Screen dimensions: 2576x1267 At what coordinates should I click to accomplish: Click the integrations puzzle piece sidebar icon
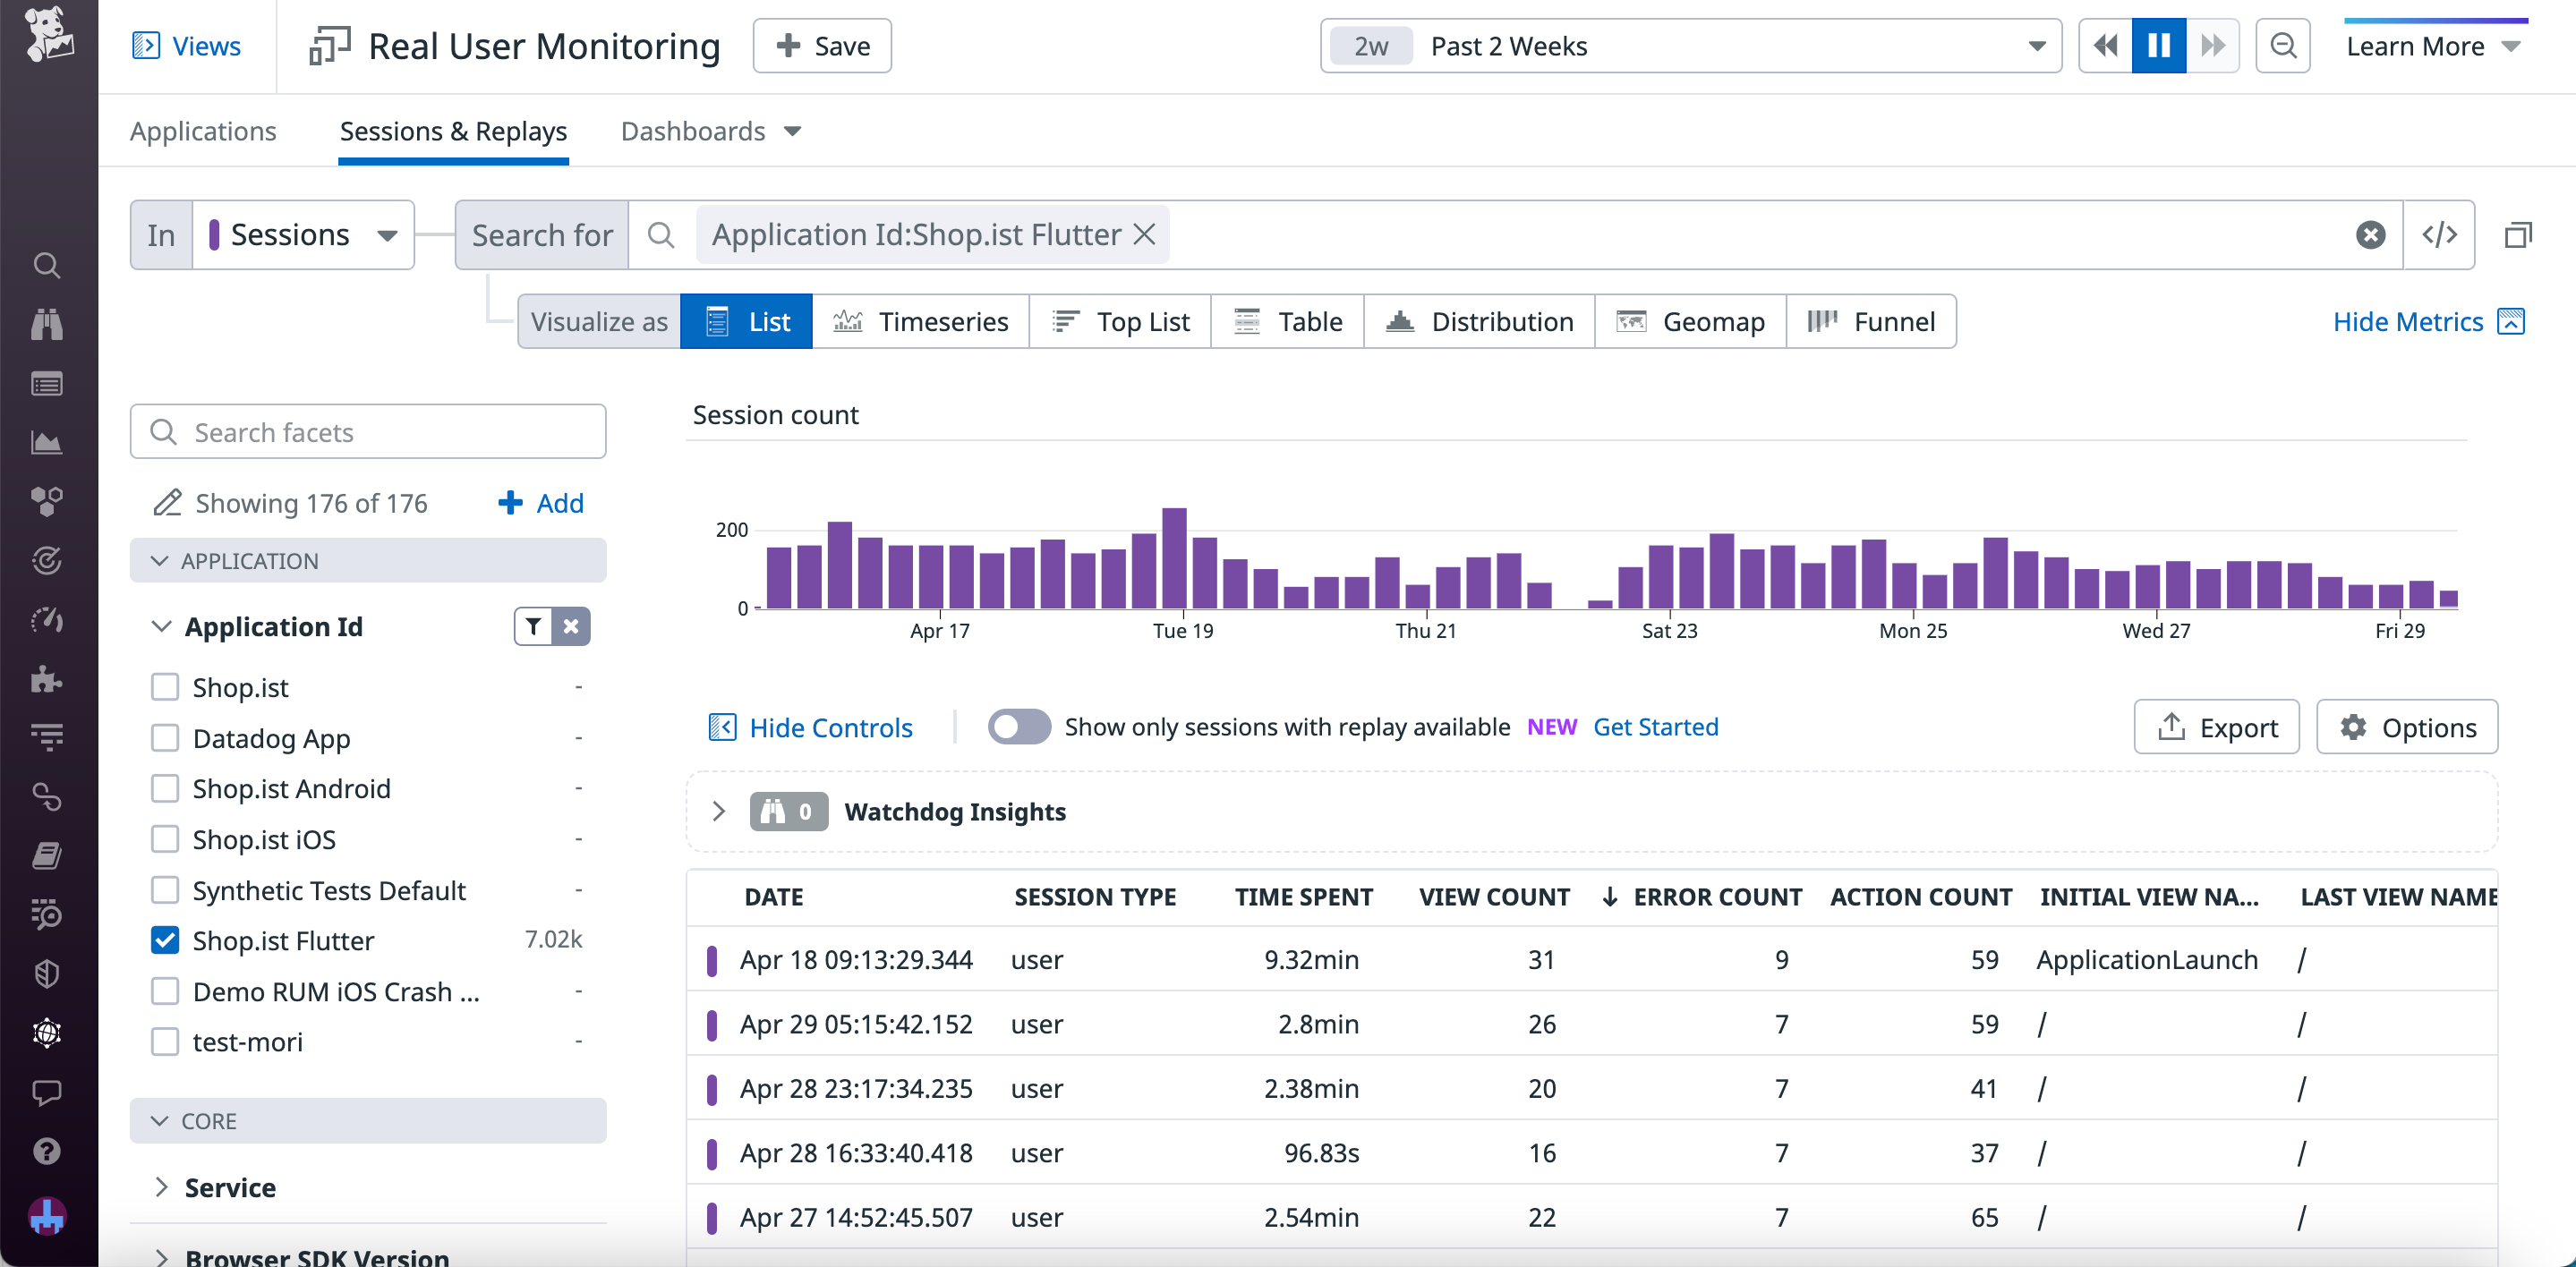click(46, 679)
